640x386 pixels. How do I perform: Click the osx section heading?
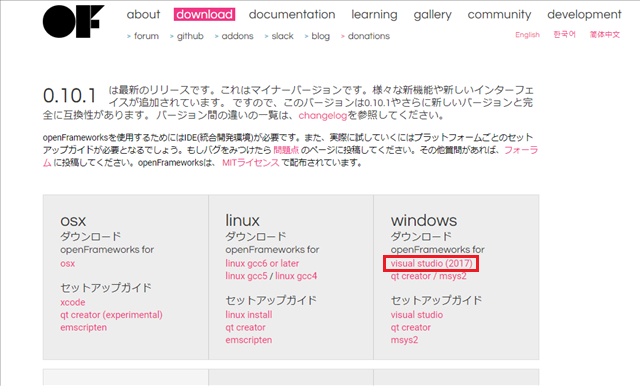73,221
